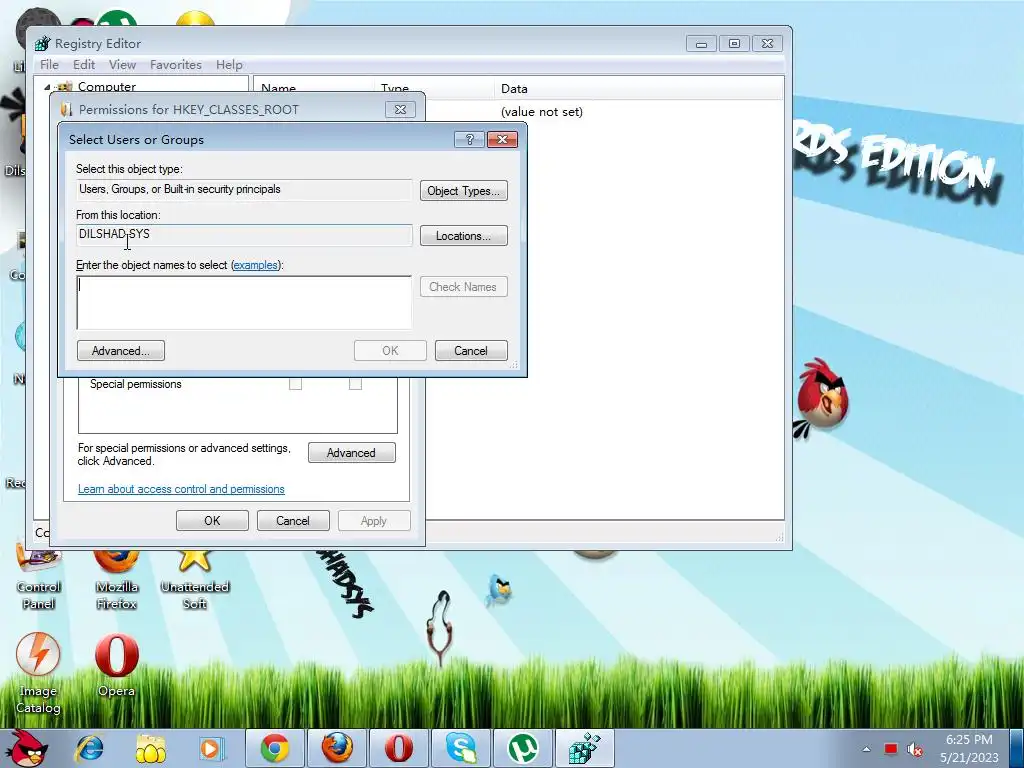Open Help menu in Registry Editor

[229, 65]
